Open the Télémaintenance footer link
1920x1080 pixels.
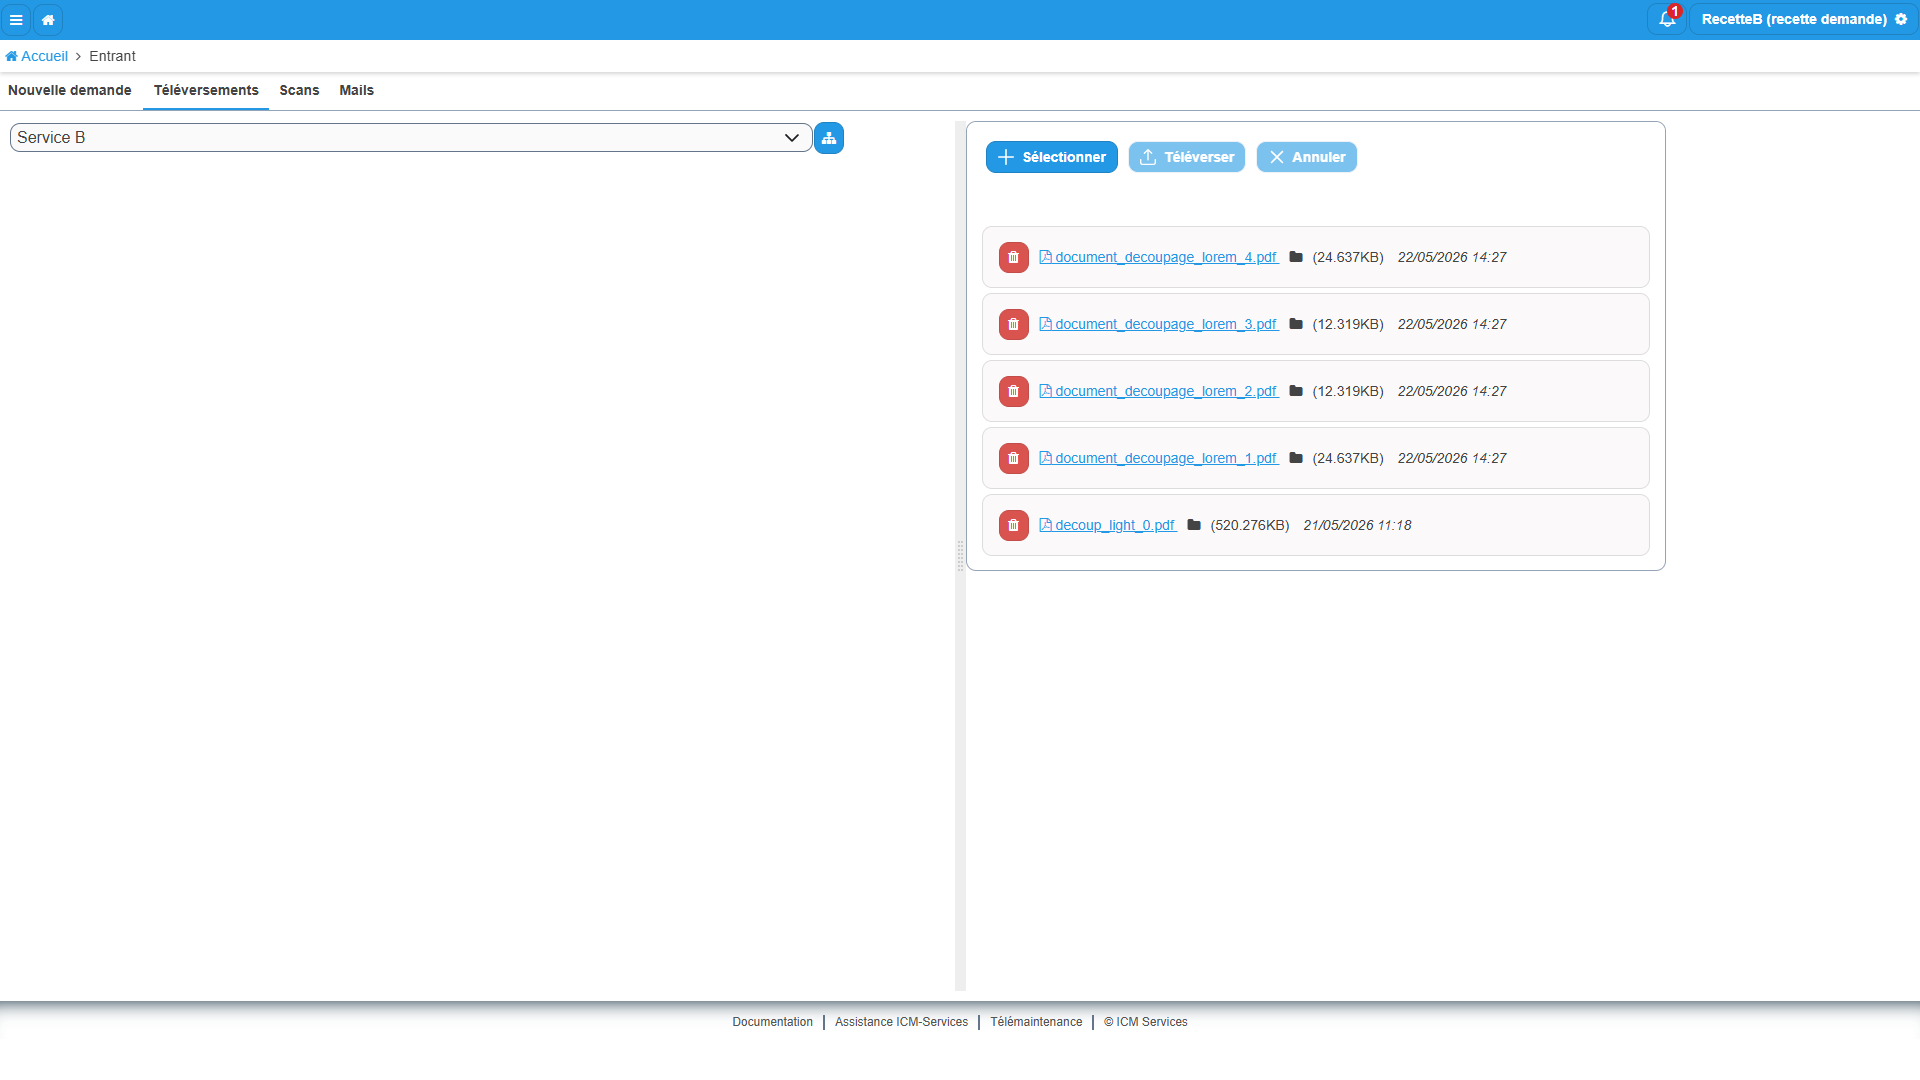tap(1036, 1022)
